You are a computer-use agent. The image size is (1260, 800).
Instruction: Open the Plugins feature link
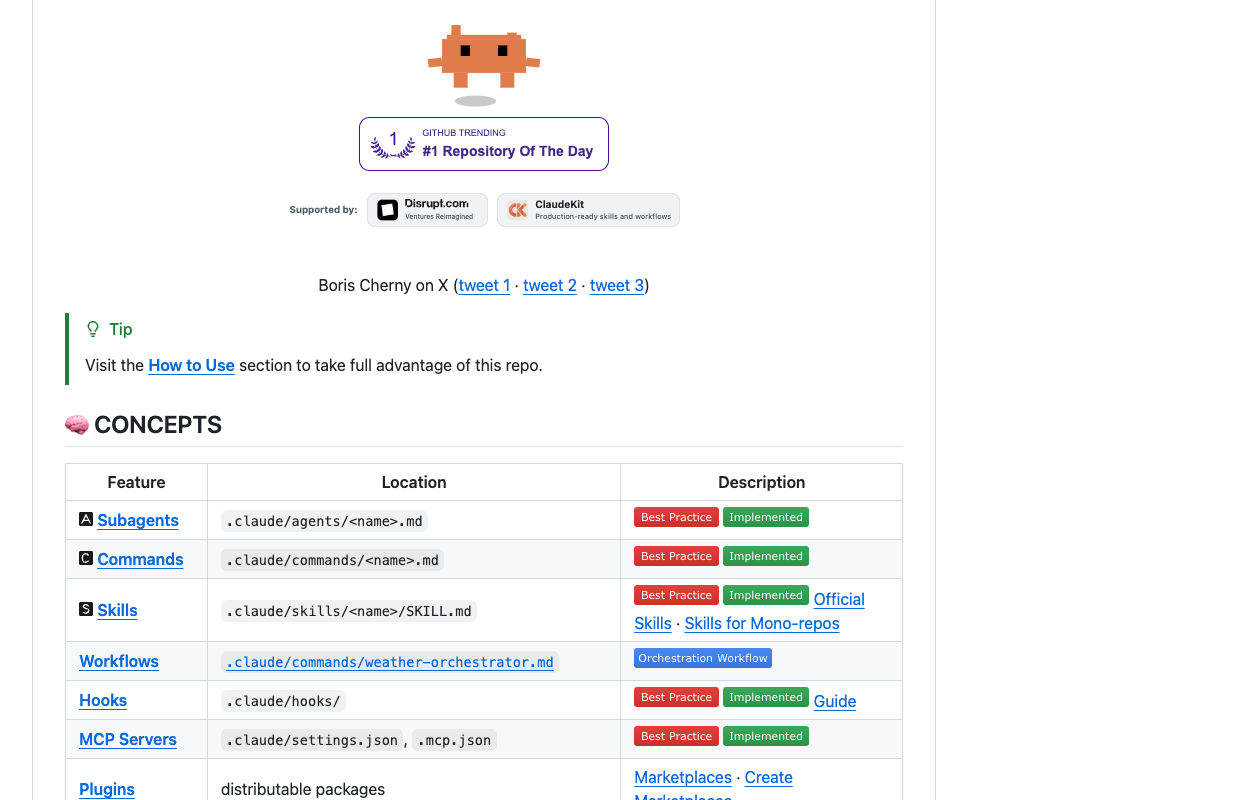tap(107, 789)
